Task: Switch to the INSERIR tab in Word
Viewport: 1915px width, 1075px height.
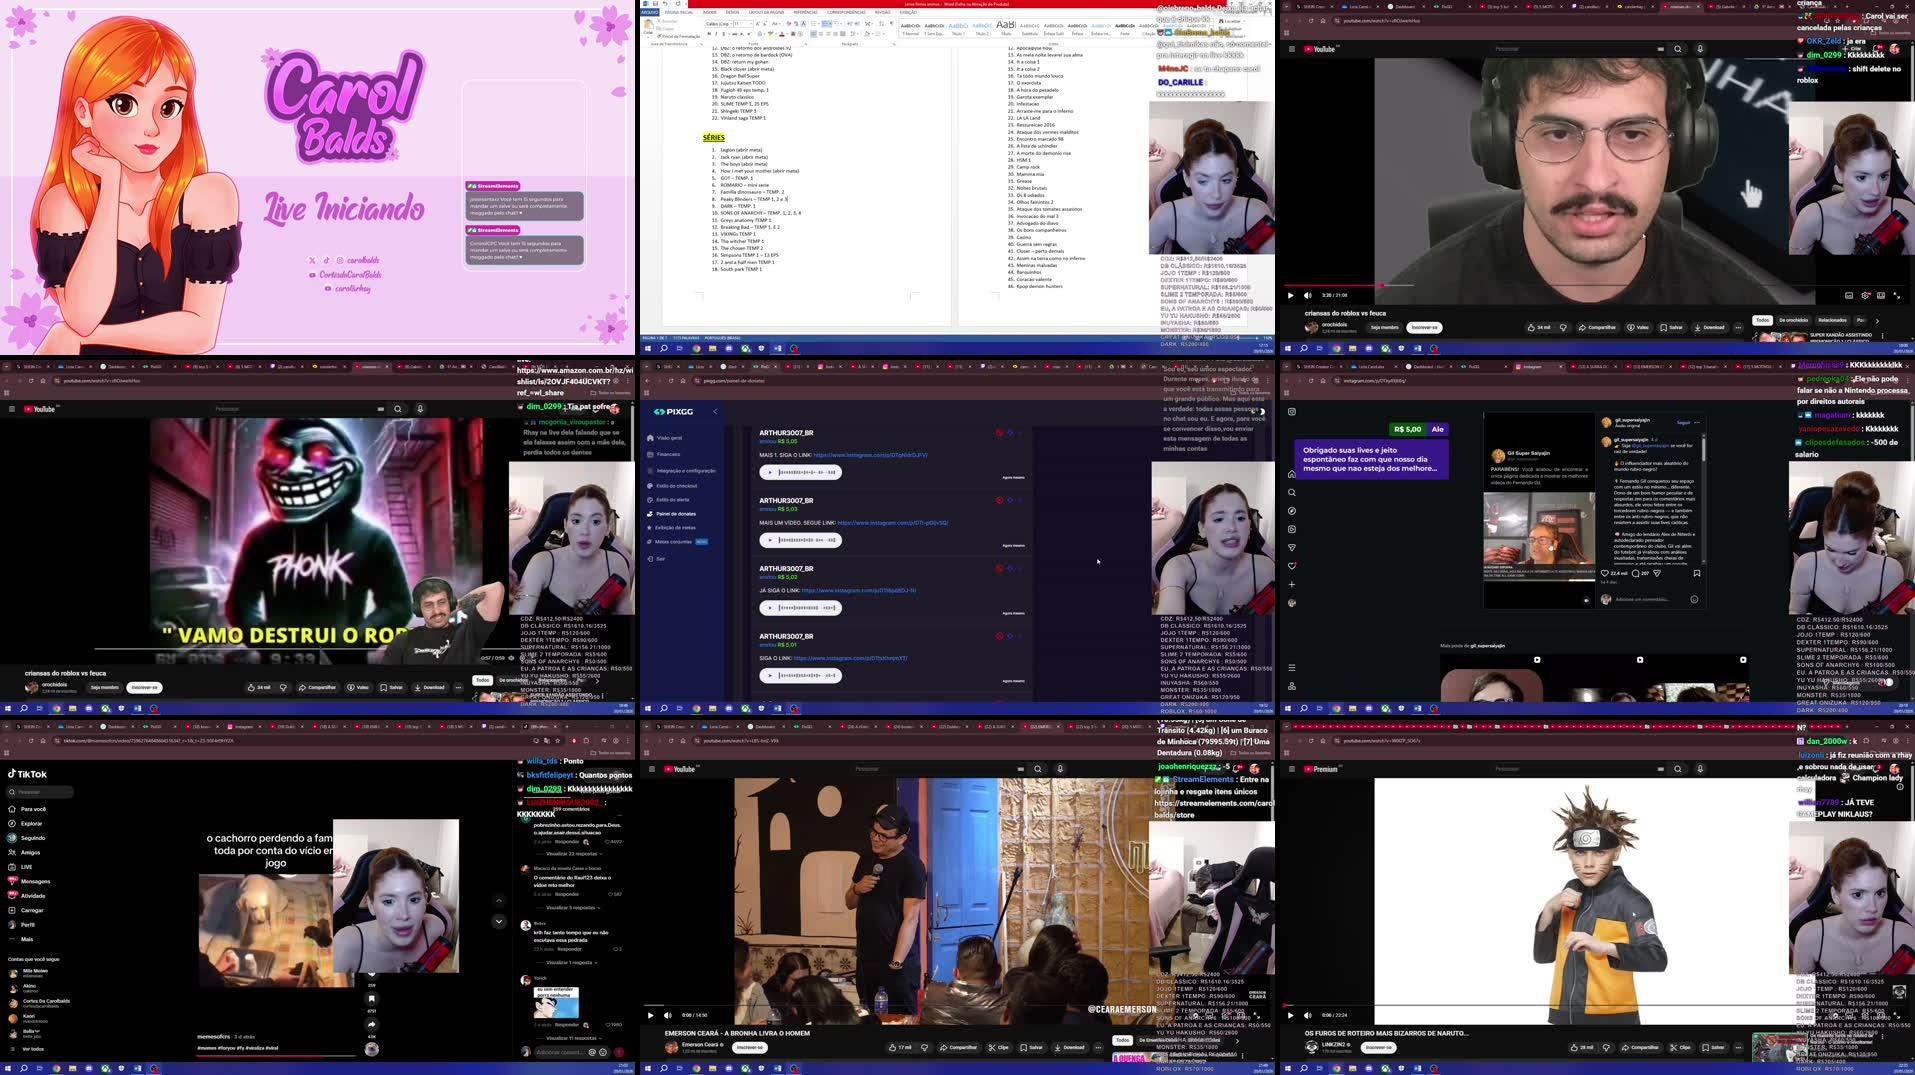Action: point(710,12)
